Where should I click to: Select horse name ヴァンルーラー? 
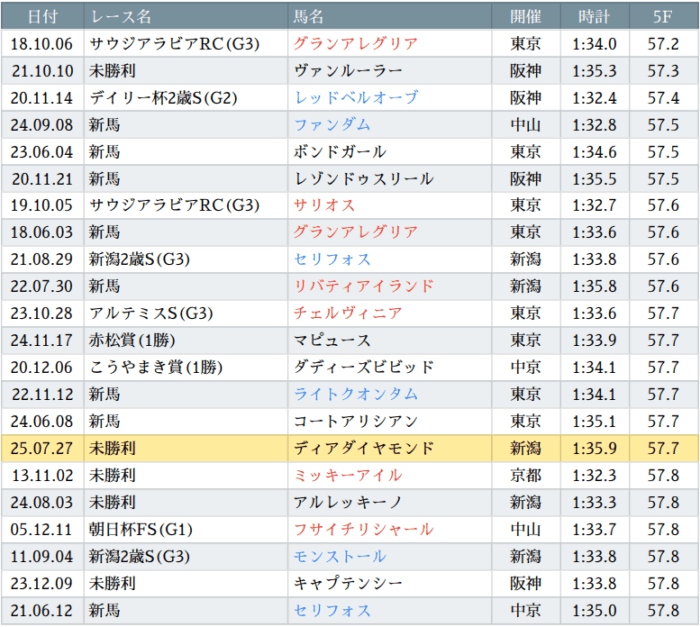(x=348, y=71)
